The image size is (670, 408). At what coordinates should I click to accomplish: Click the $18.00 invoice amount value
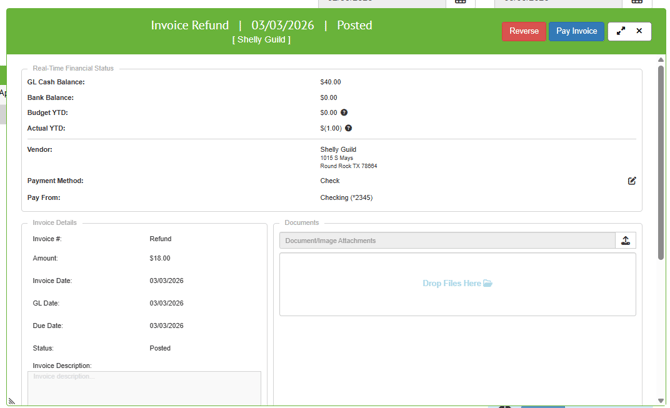160,258
